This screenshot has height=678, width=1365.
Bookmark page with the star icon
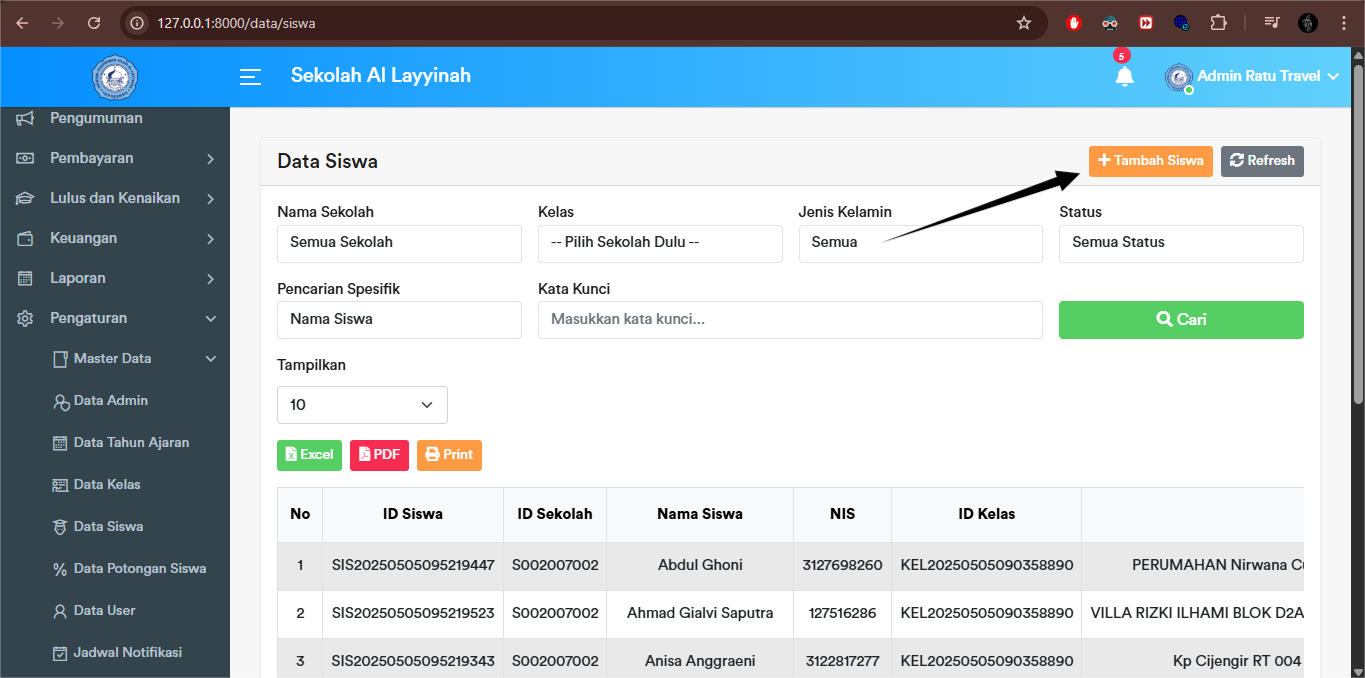click(1023, 23)
